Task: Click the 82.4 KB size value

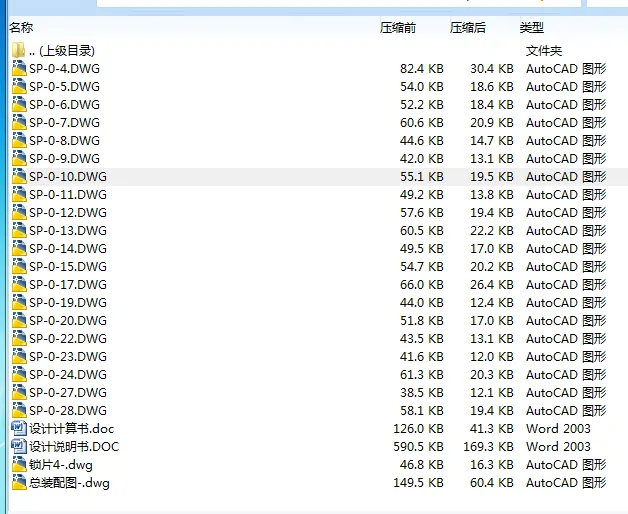Action: (x=422, y=69)
